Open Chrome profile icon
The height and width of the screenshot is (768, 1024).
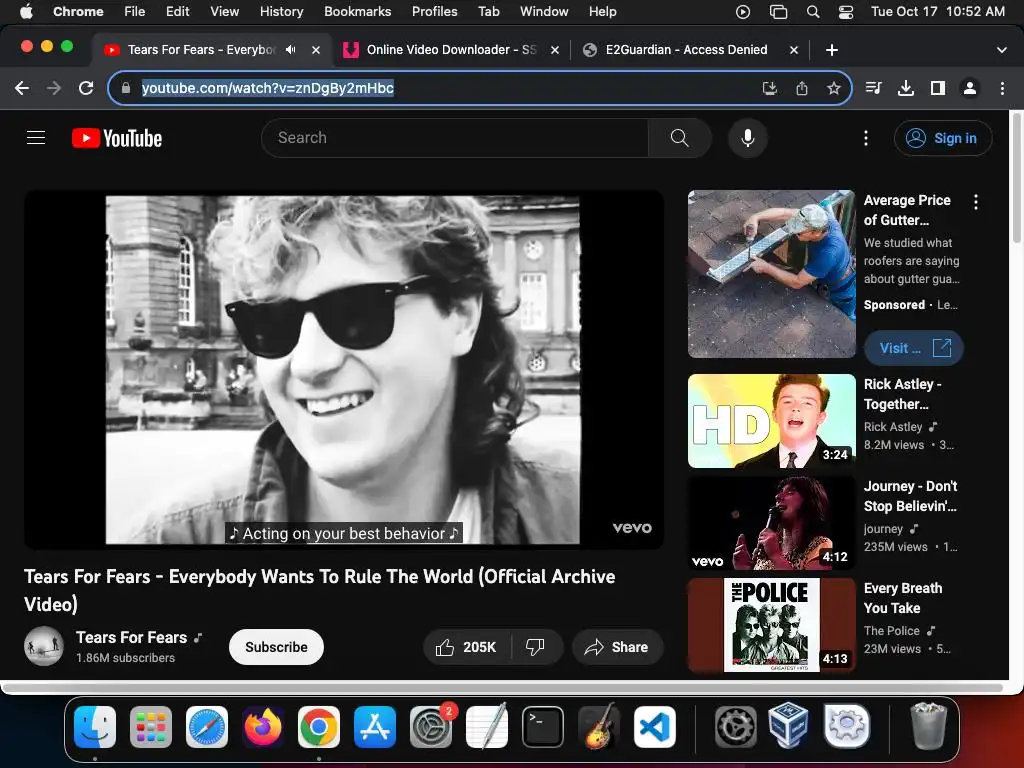[x=970, y=88]
